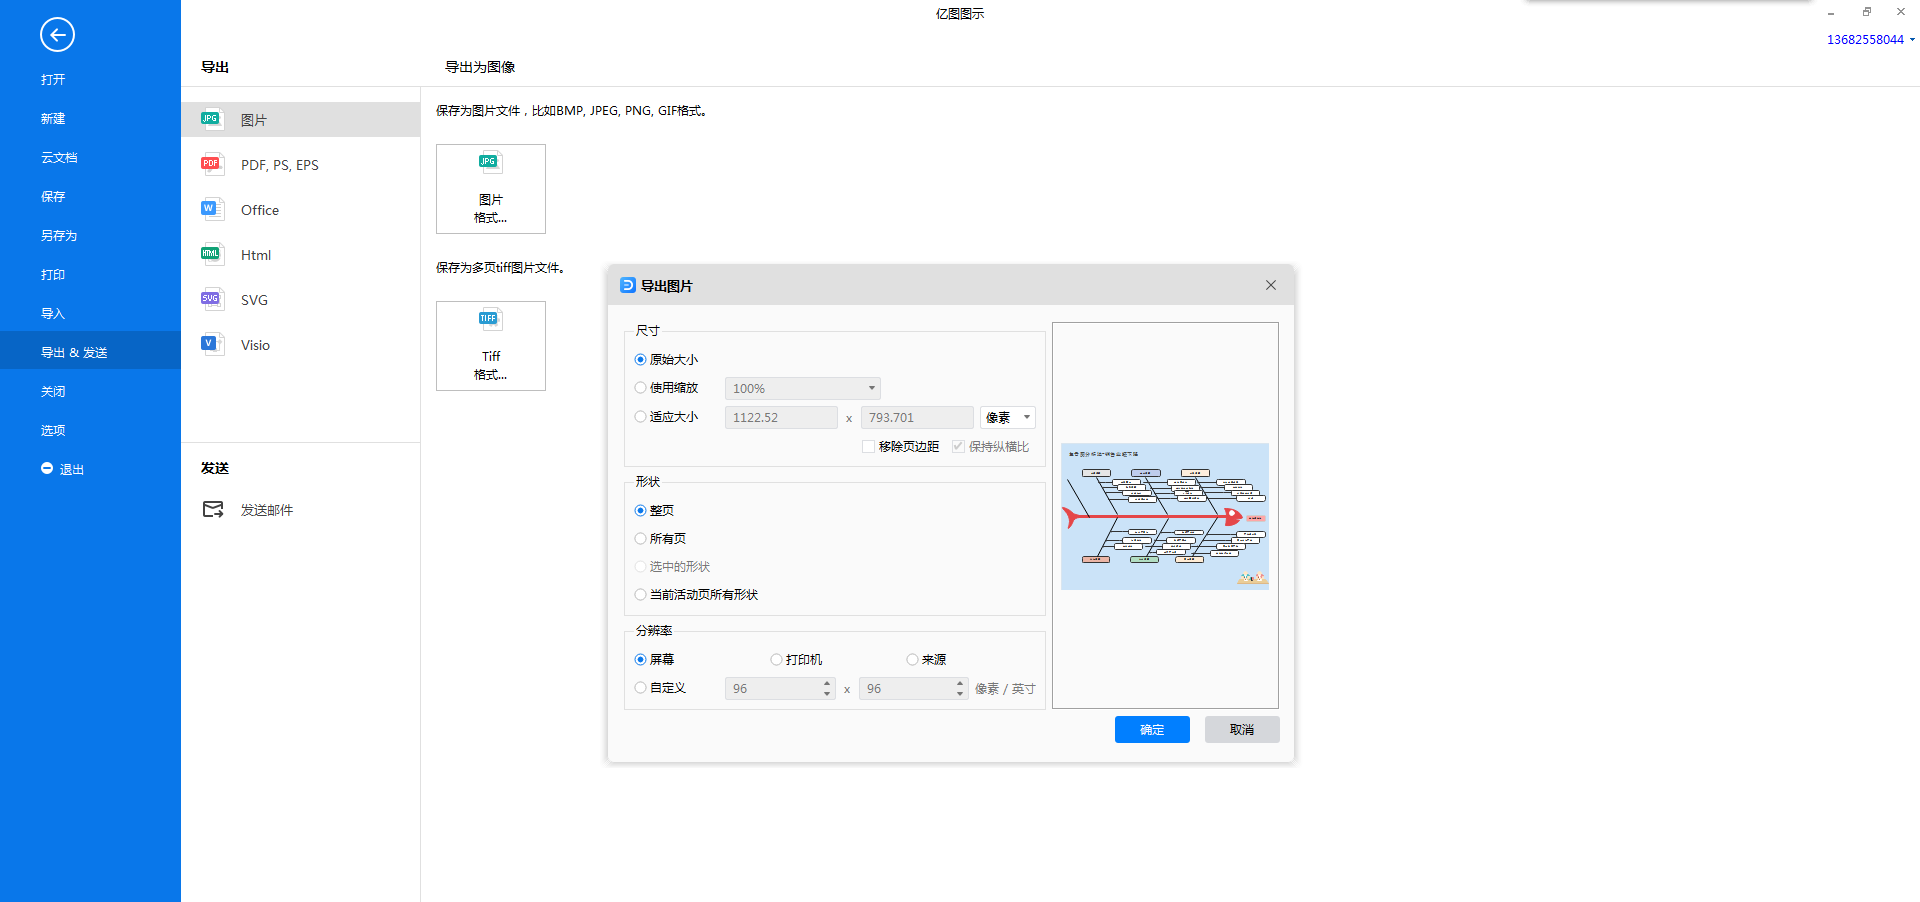The image size is (1920, 902).
Task: Choose 当前活动页所有形状 radio option
Action: (x=641, y=595)
